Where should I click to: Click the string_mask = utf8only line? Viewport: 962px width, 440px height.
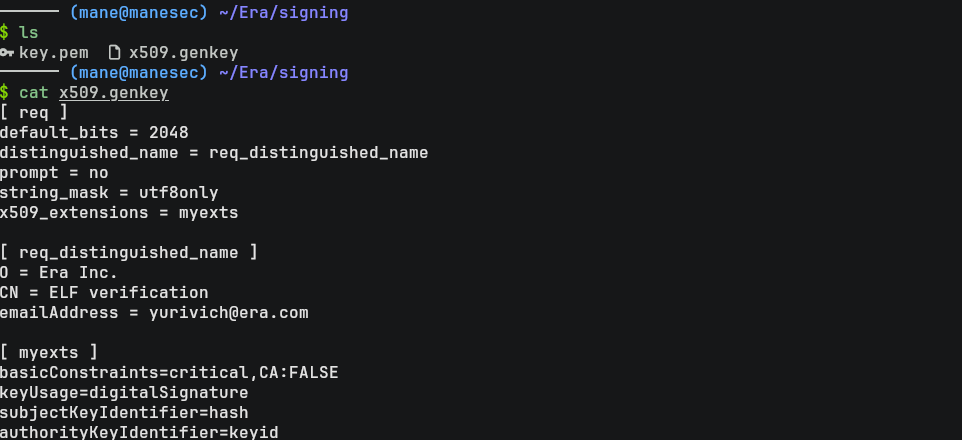[x=109, y=192]
